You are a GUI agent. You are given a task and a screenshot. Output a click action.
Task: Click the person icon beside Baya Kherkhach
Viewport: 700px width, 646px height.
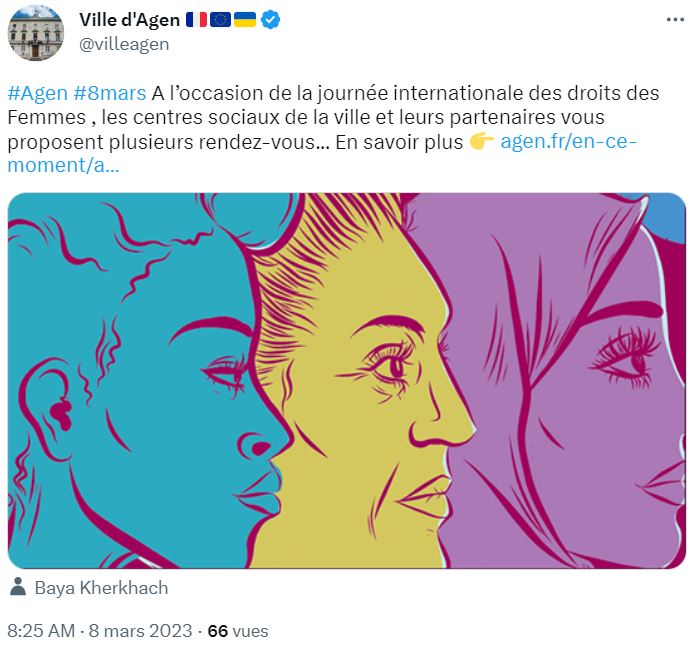[18, 587]
